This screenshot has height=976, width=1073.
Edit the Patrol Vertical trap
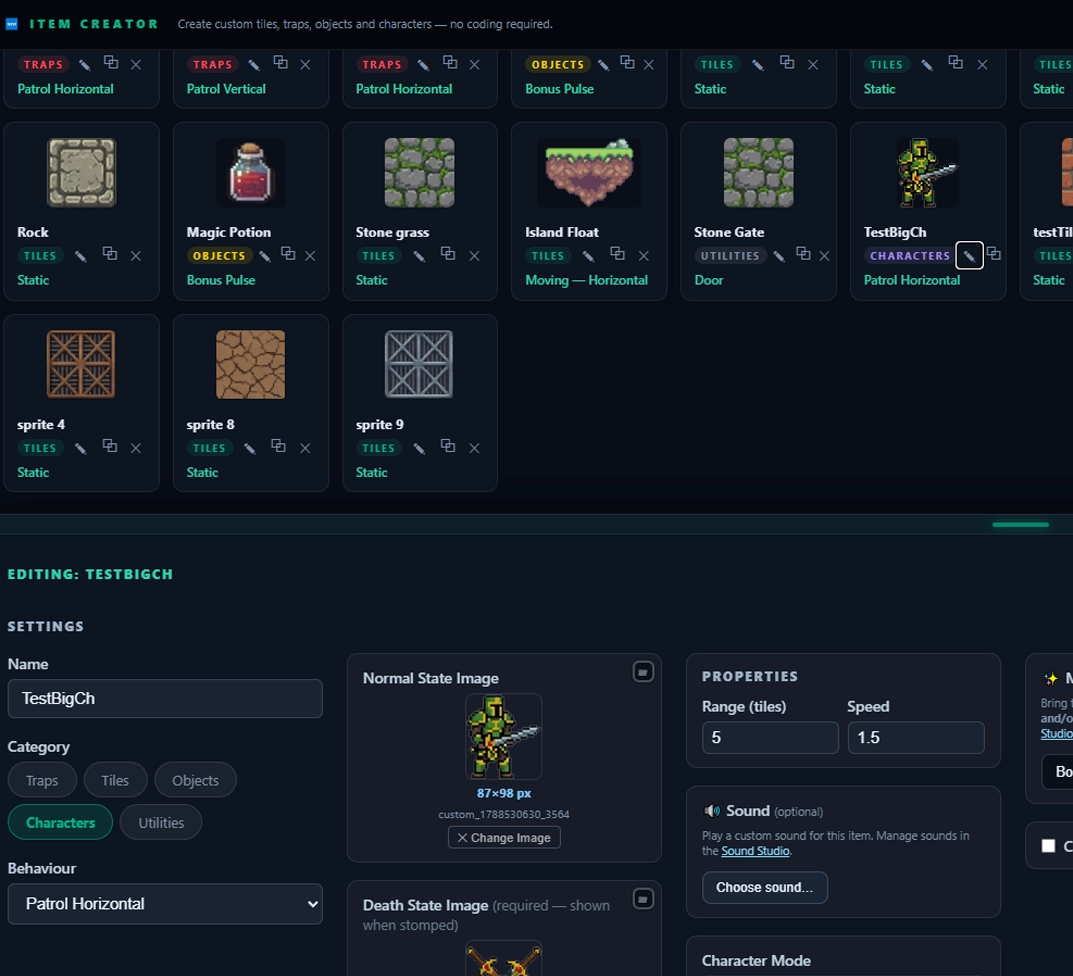coord(254,65)
